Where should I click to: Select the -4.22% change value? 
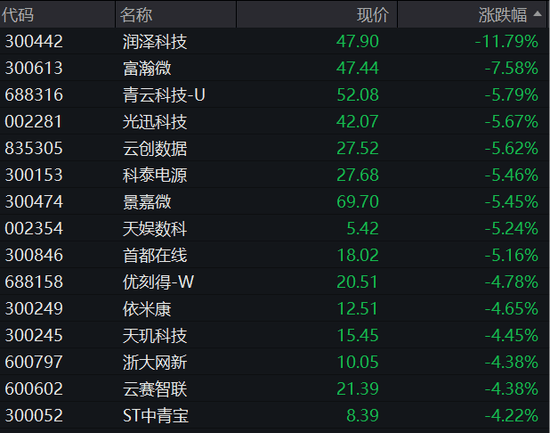[511, 415]
